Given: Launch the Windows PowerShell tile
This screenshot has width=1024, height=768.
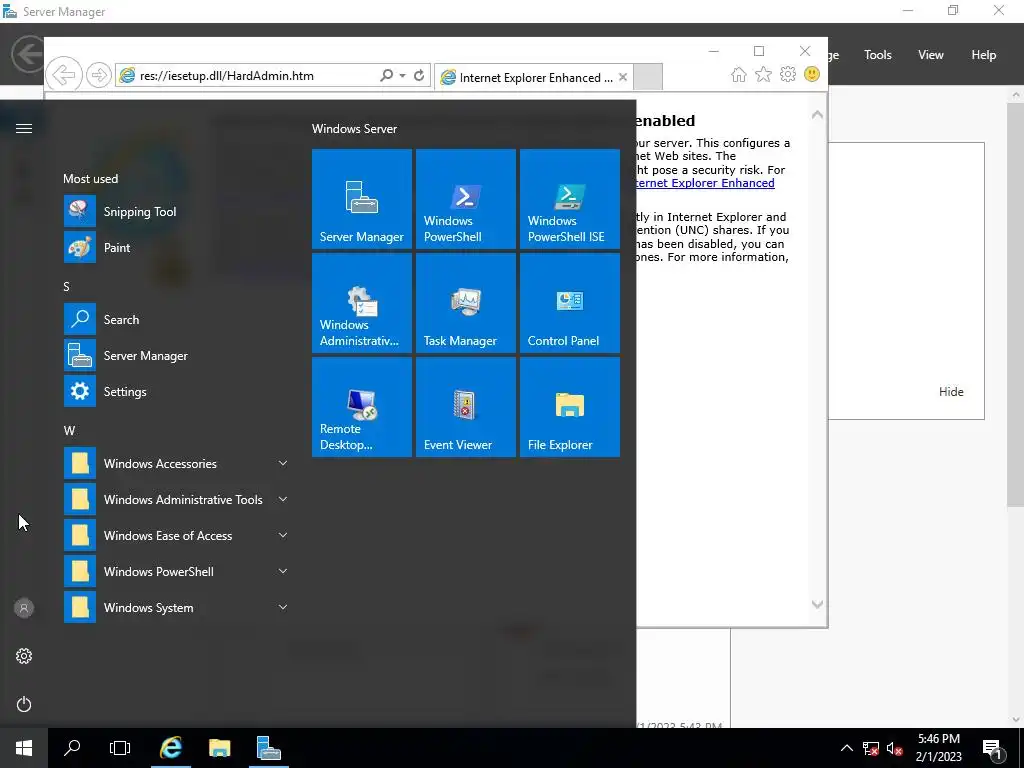Looking at the screenshot, I should point(466,199).
